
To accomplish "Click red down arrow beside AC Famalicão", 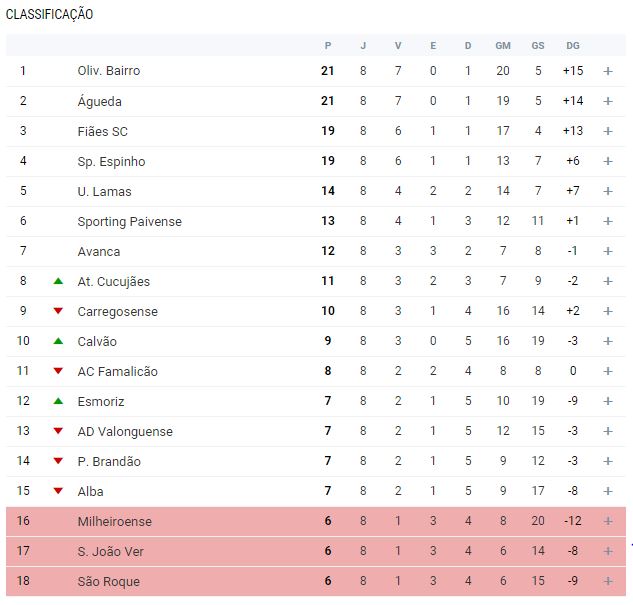I will 58,371.
